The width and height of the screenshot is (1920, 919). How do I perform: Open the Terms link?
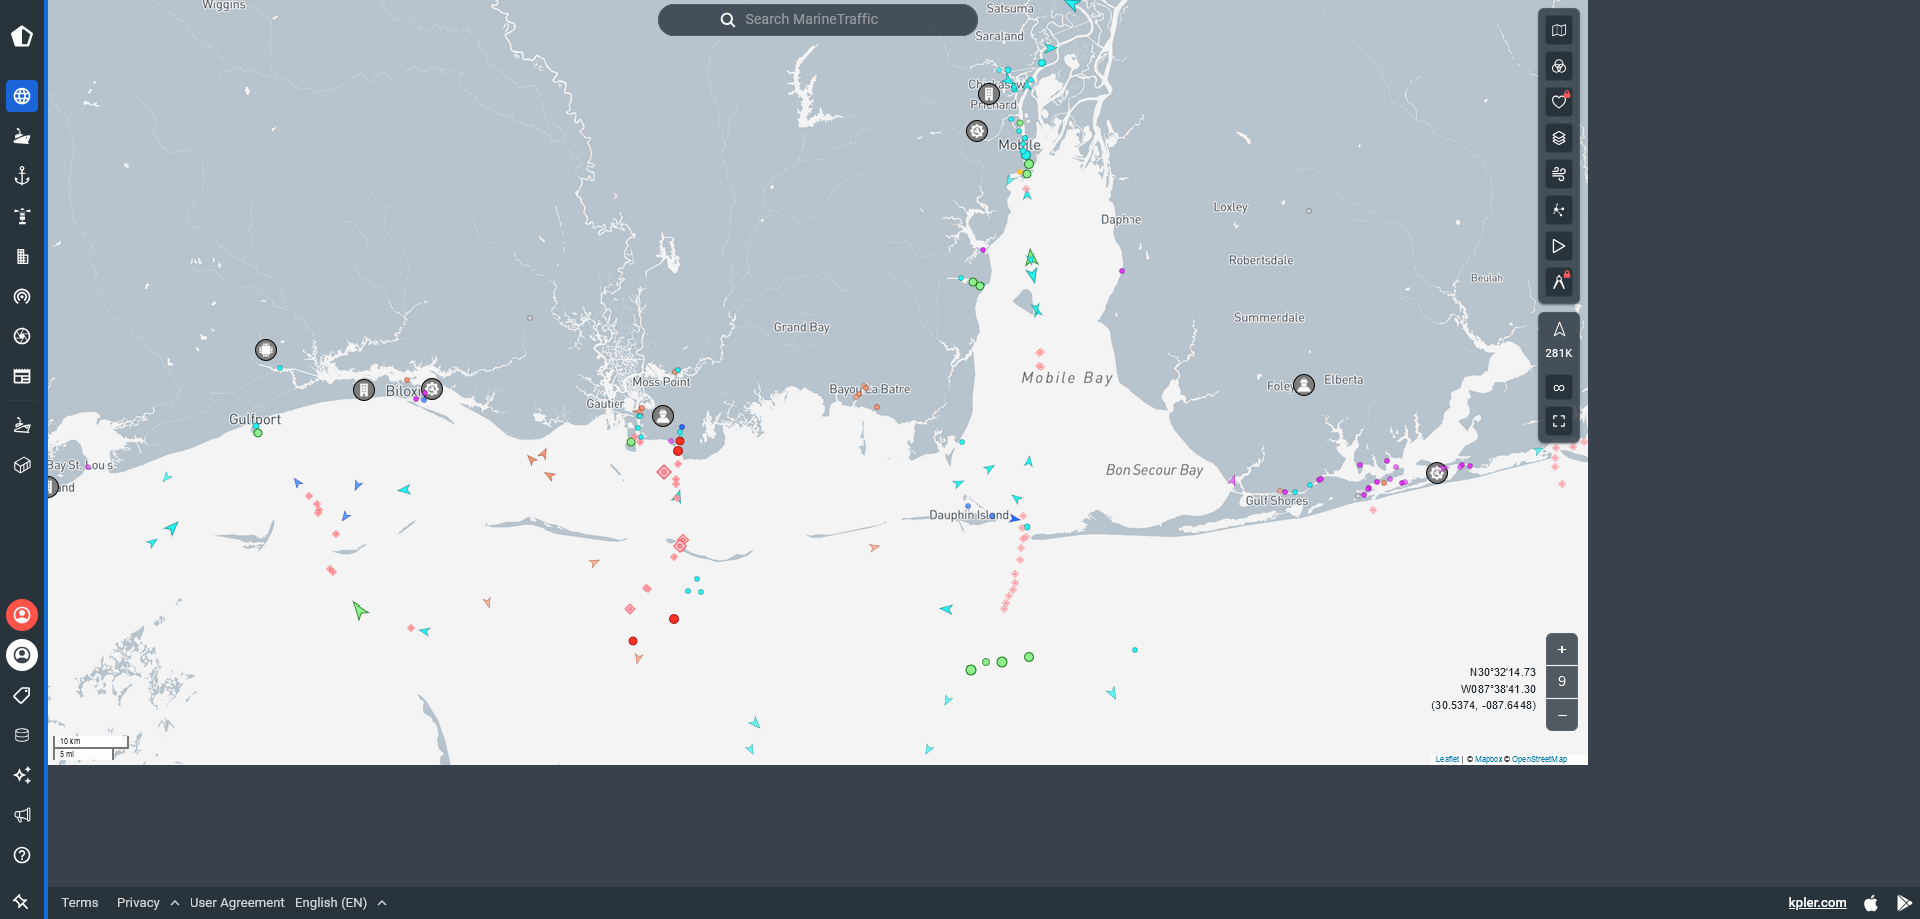tap(80, 902)
